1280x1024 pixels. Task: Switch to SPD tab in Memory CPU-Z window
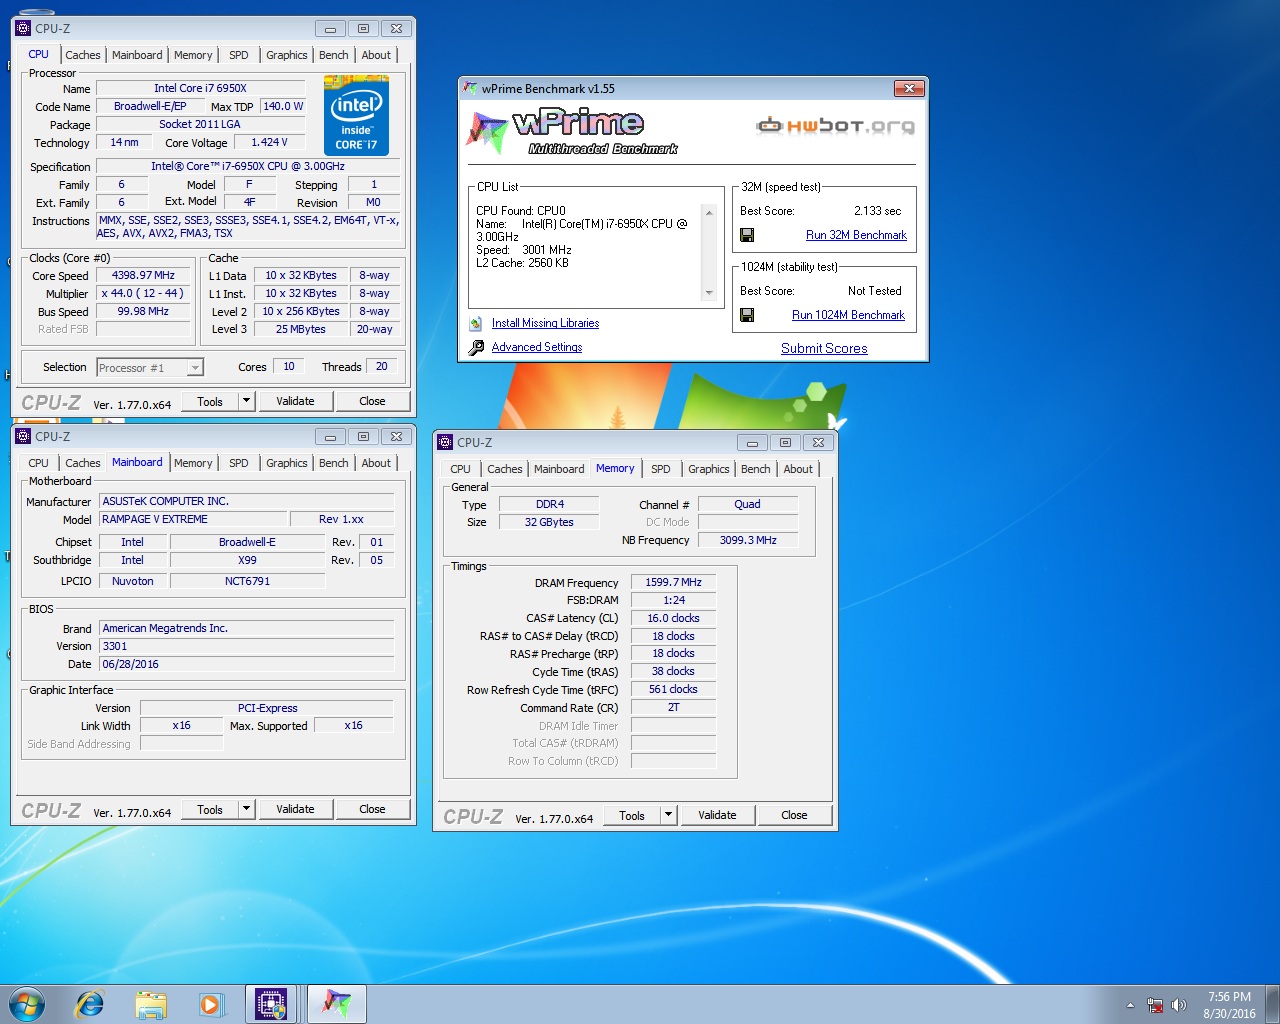tap(660, 469)
